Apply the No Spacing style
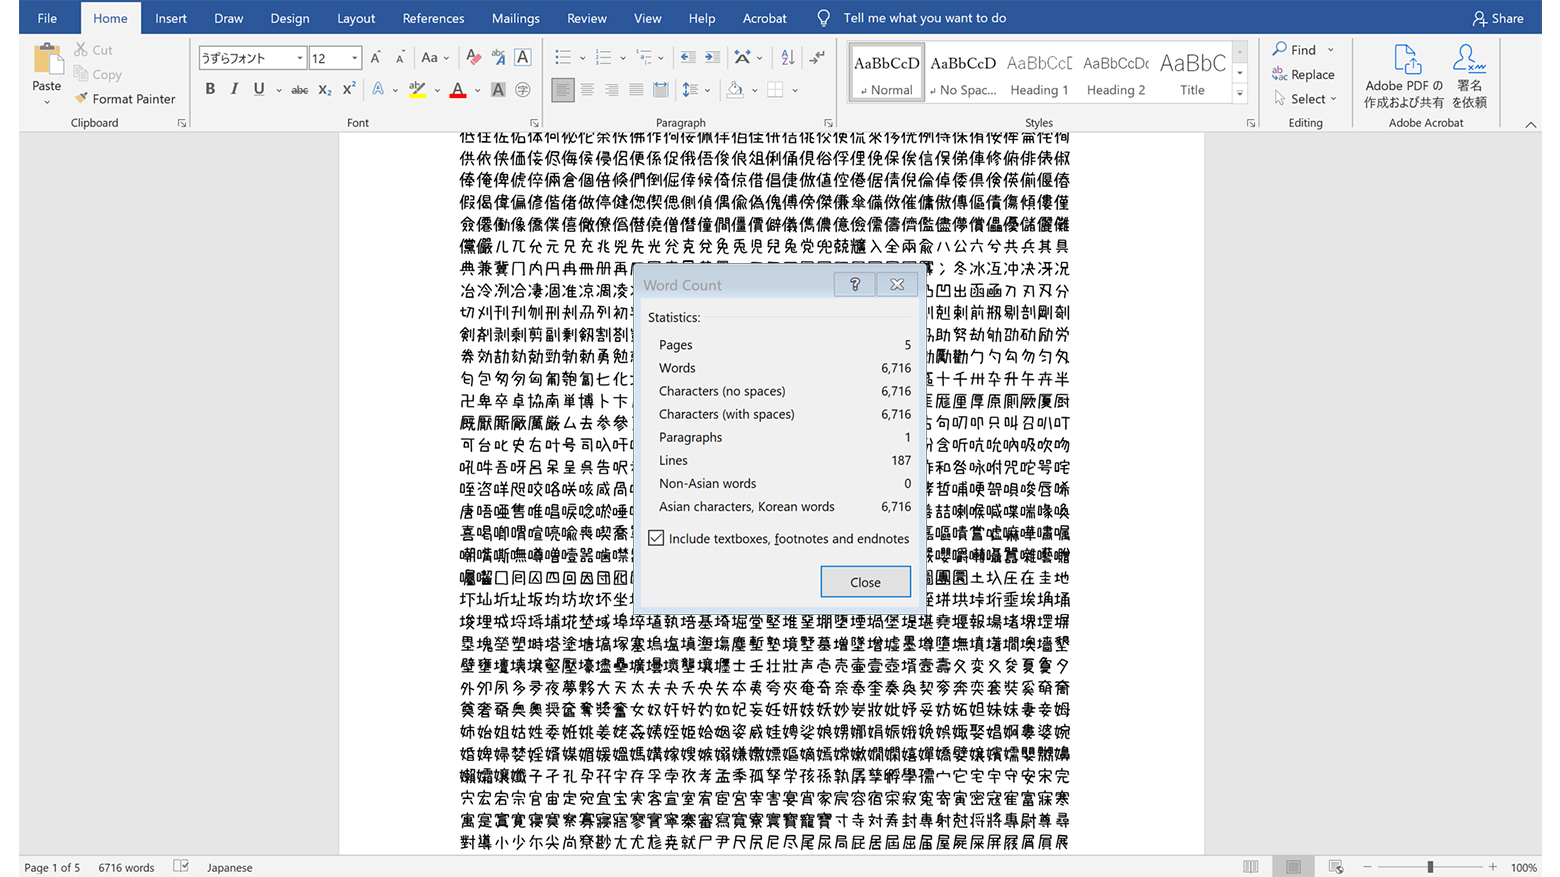Screen dimensions: 1560x877 pos(963,73)
